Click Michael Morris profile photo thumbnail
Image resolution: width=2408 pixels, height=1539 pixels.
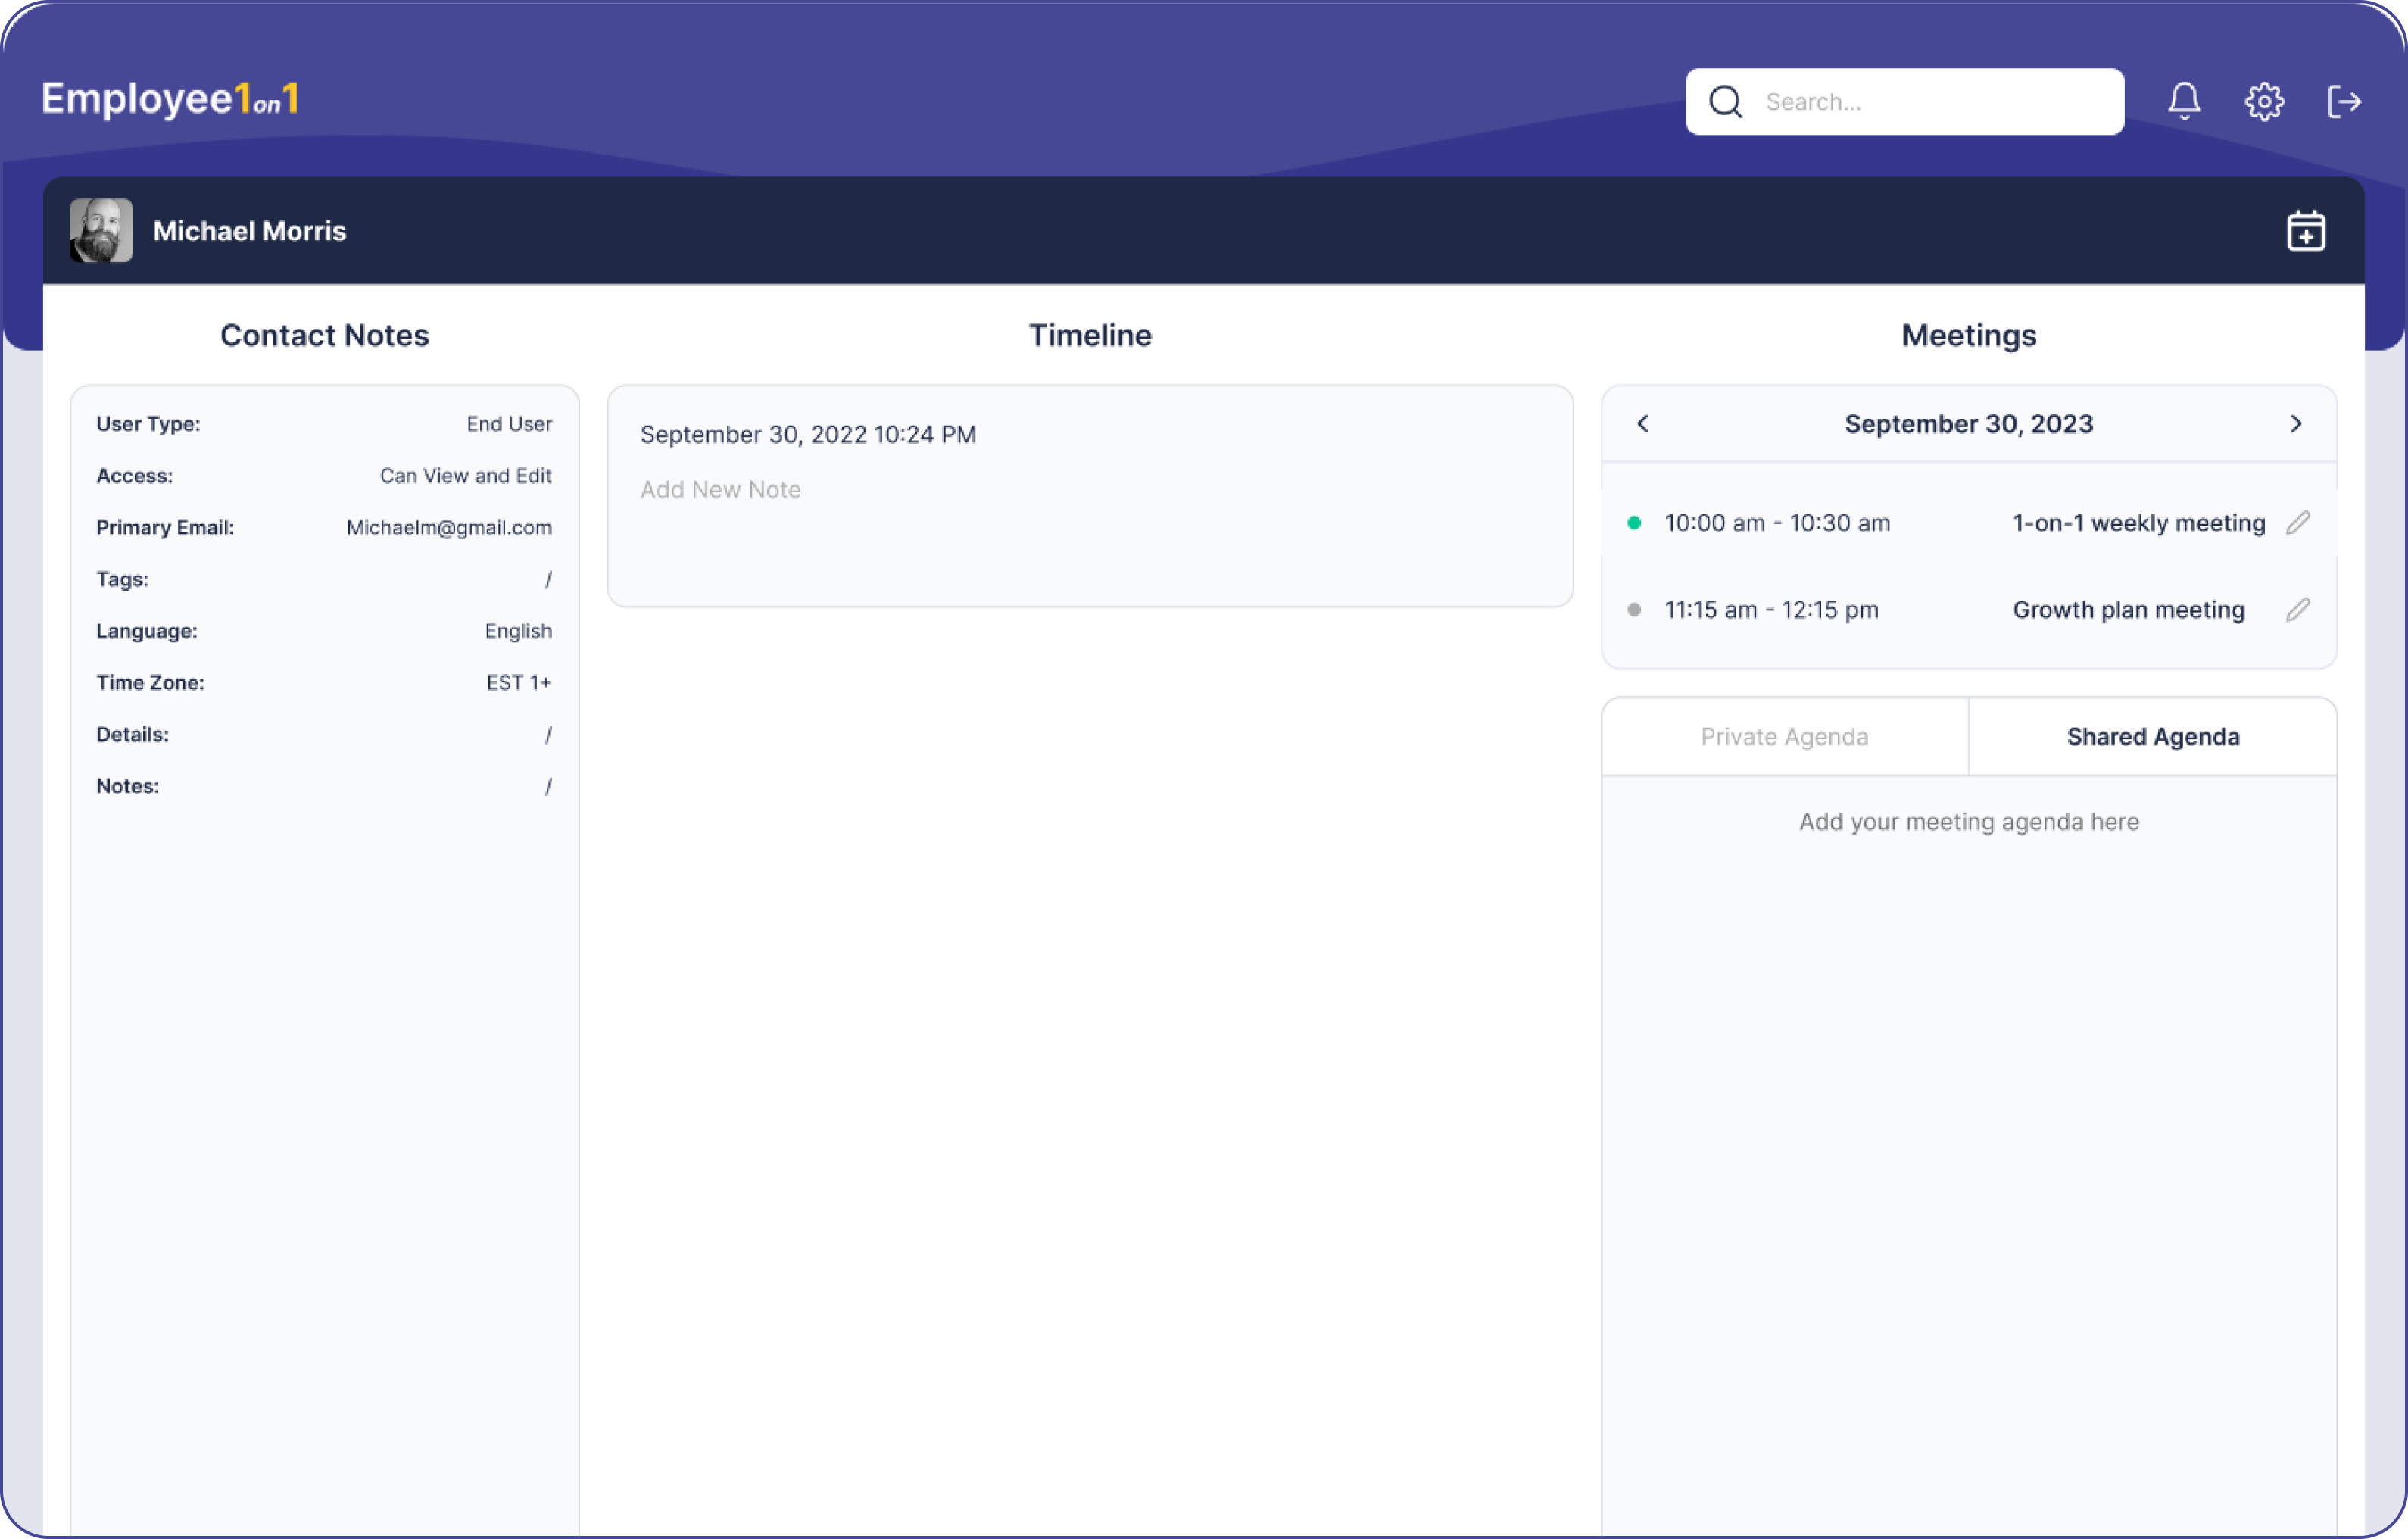[101, 230]
